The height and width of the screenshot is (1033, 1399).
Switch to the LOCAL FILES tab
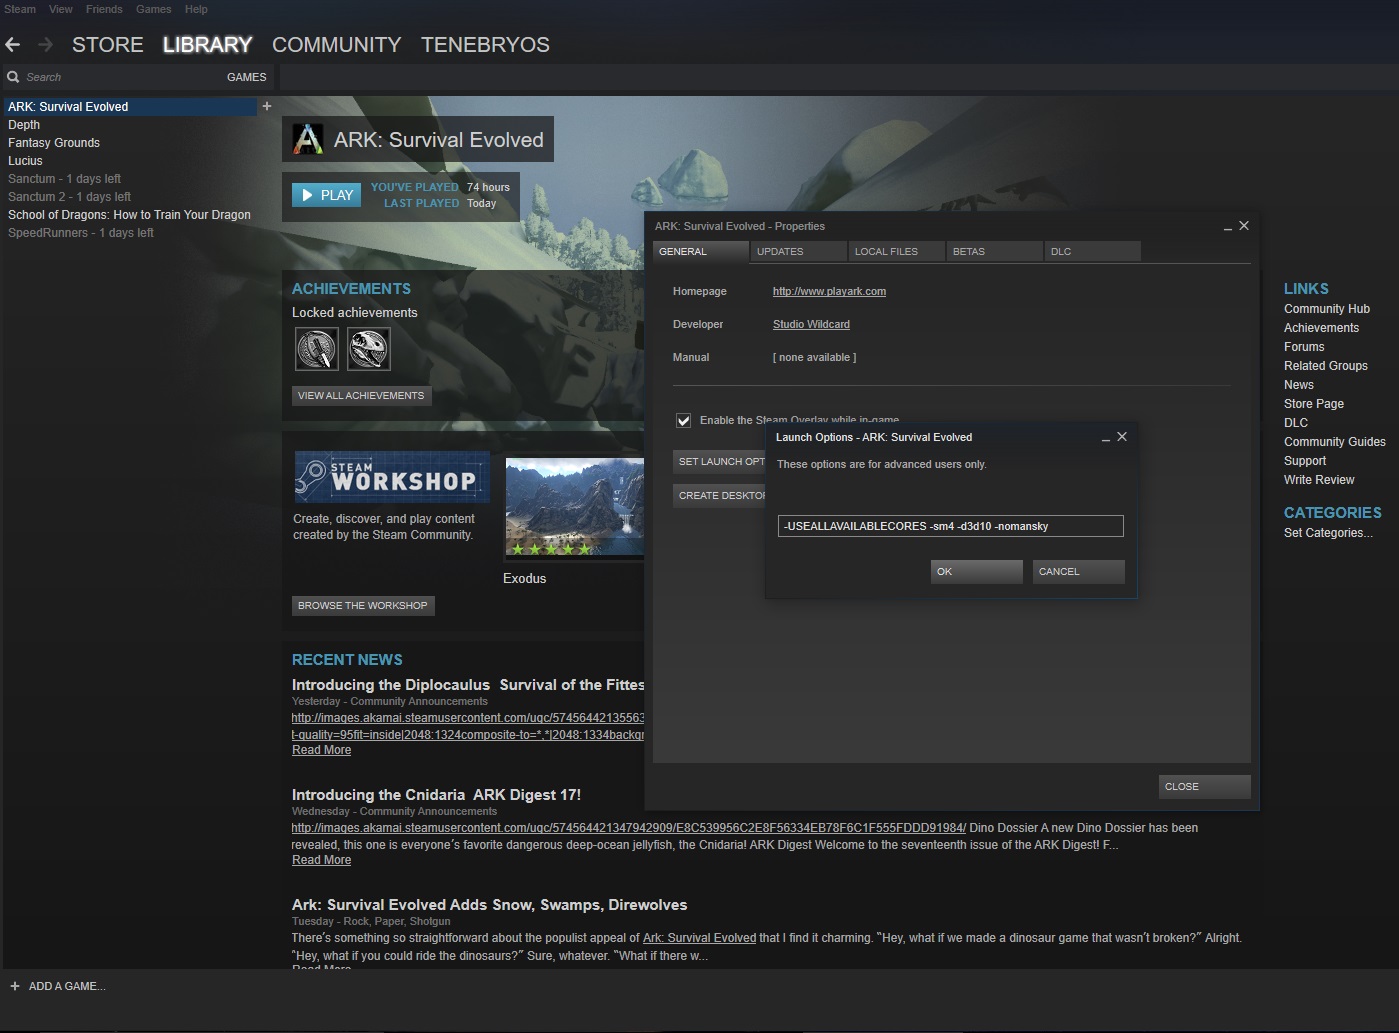pos(896,252)
